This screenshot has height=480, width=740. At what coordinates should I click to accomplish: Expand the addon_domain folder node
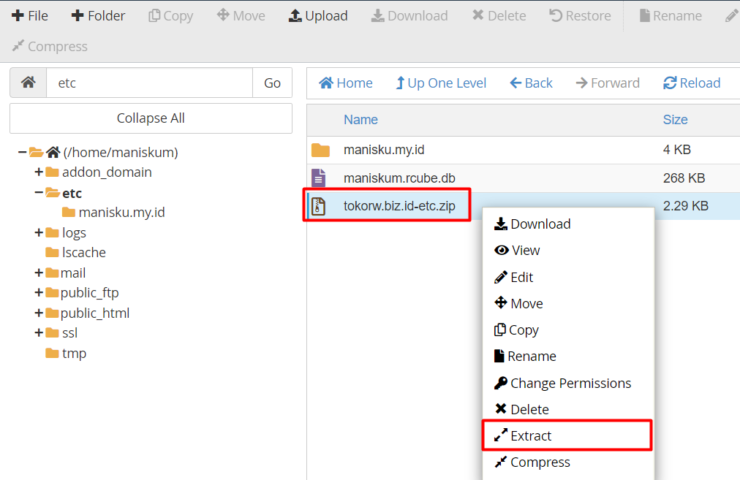point(39,172)
